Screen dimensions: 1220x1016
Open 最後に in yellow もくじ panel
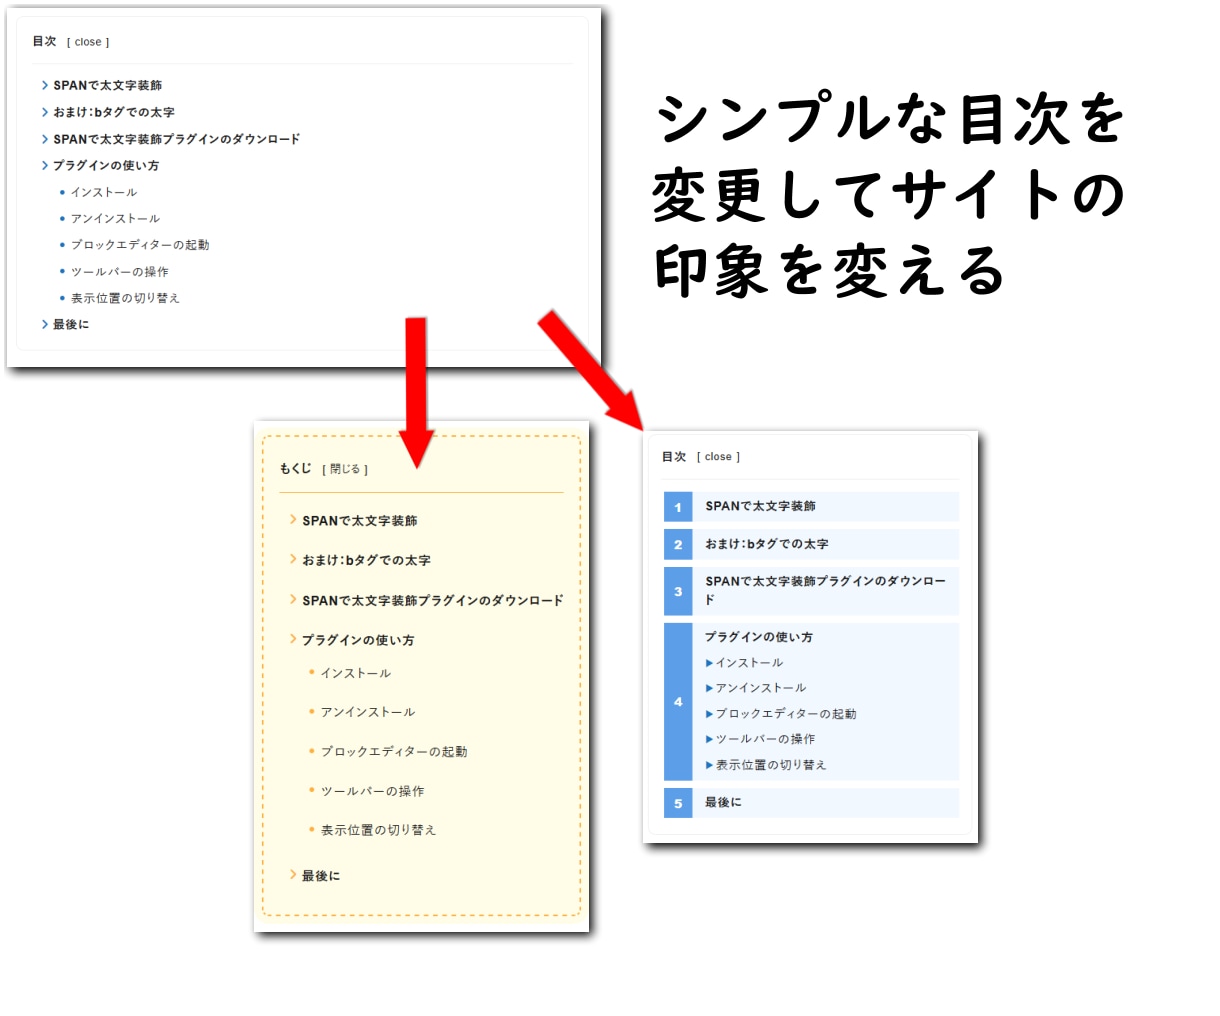[321, 876]
